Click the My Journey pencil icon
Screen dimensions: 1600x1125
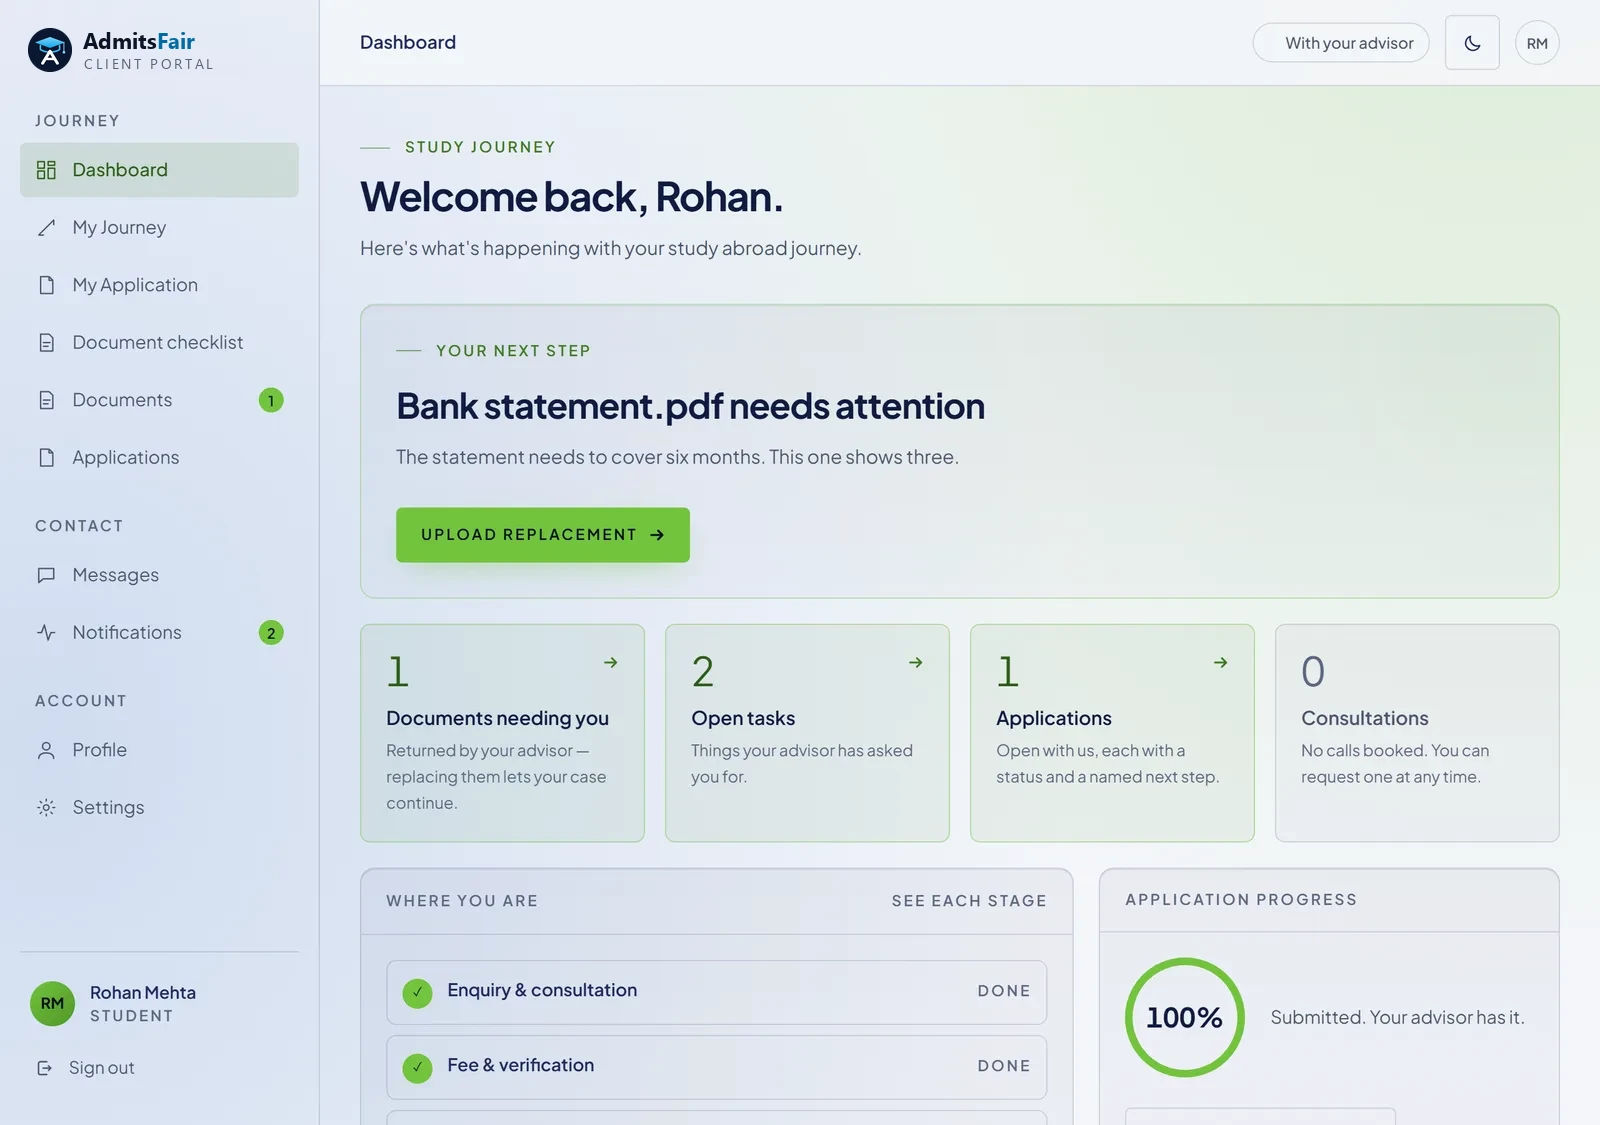pos(46,228)
